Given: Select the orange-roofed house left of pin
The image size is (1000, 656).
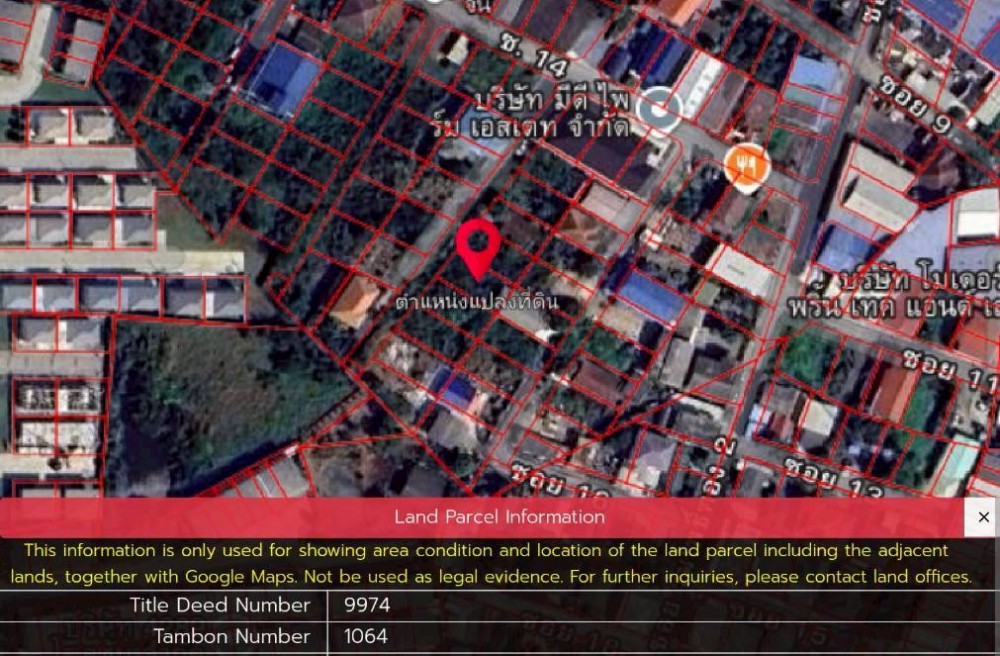Looking at the screenshot, I should pyautogui.click(x=357, y=300).
